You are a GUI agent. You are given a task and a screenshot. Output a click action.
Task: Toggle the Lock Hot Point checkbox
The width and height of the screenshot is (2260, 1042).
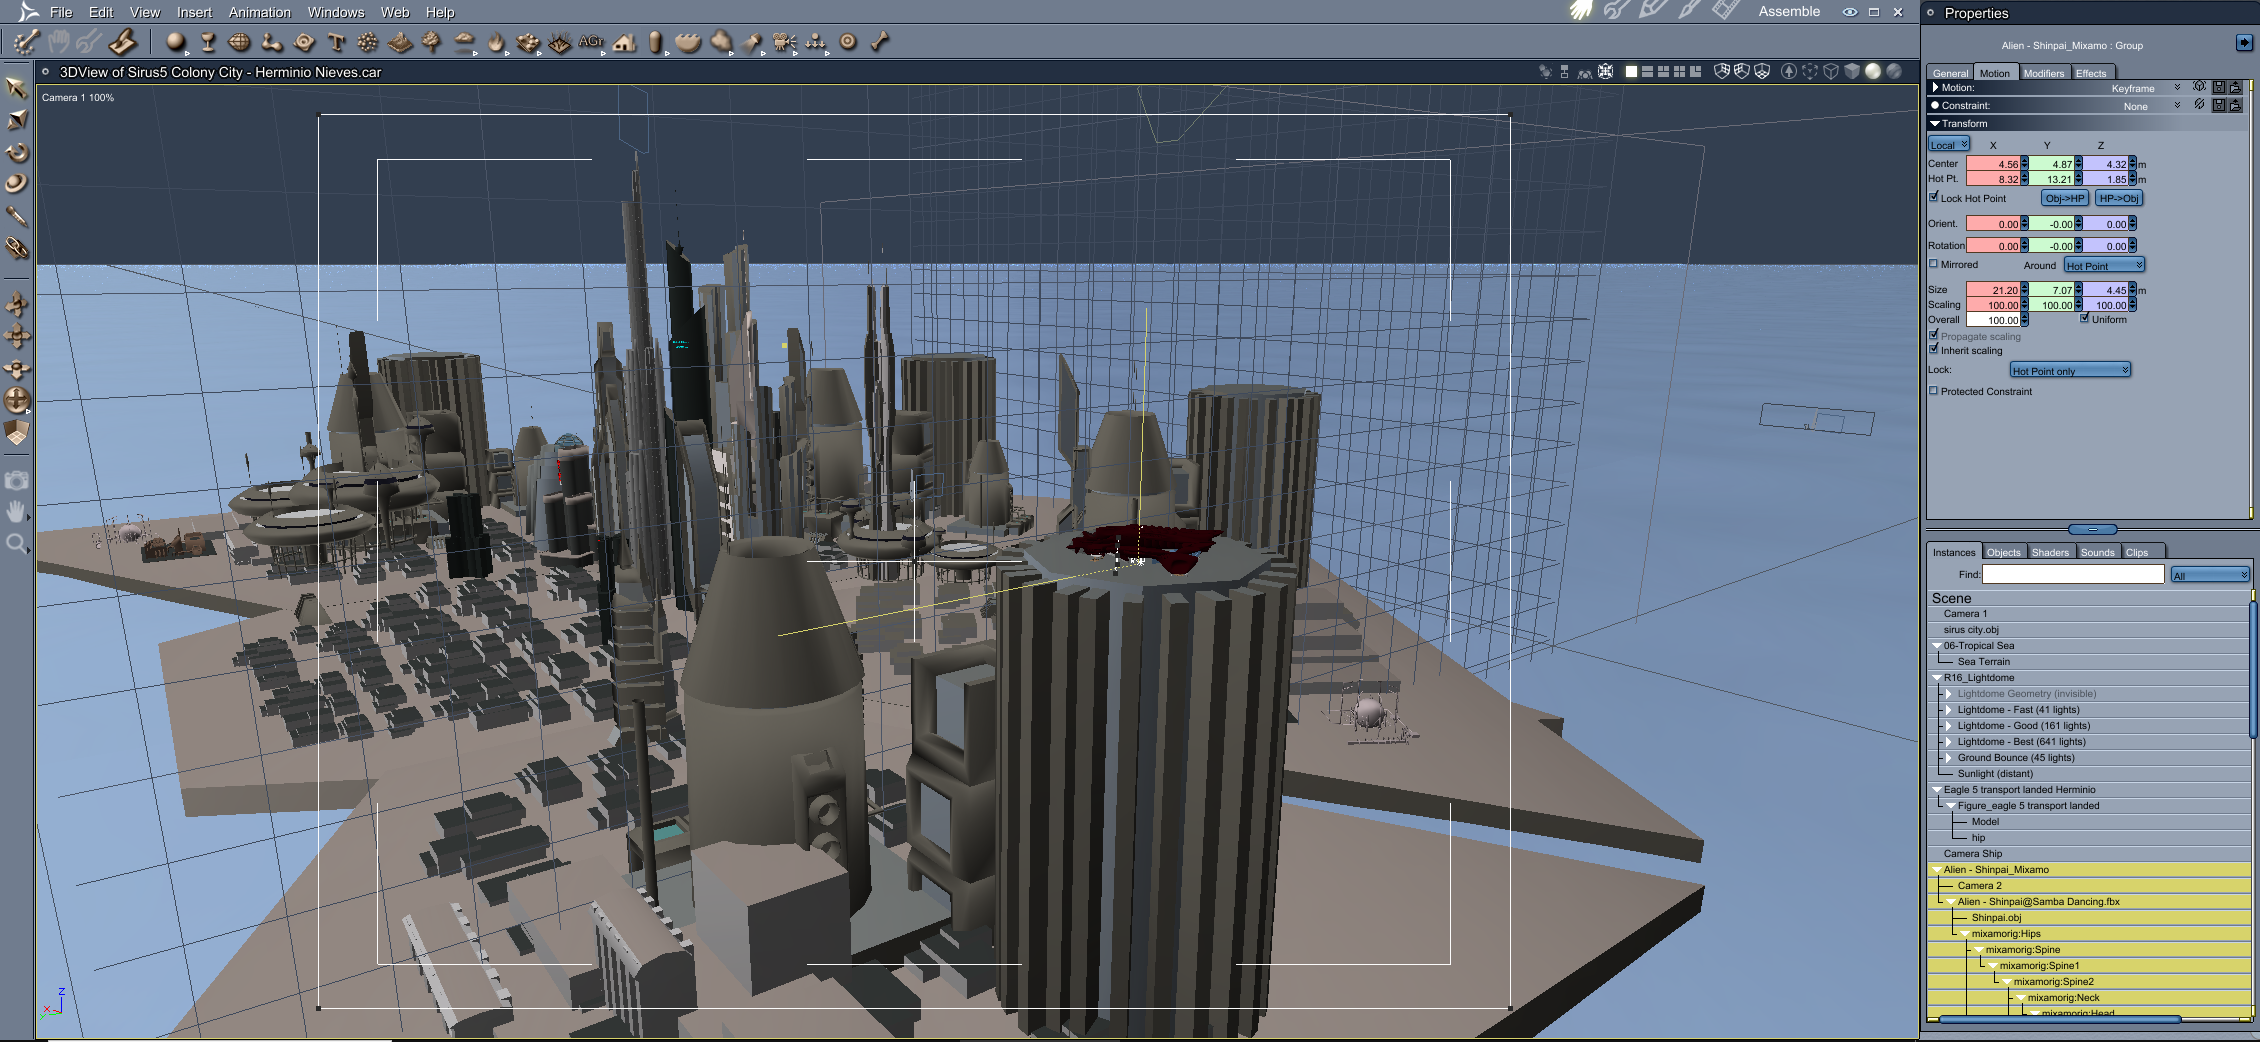click(x=1934, y=197)
